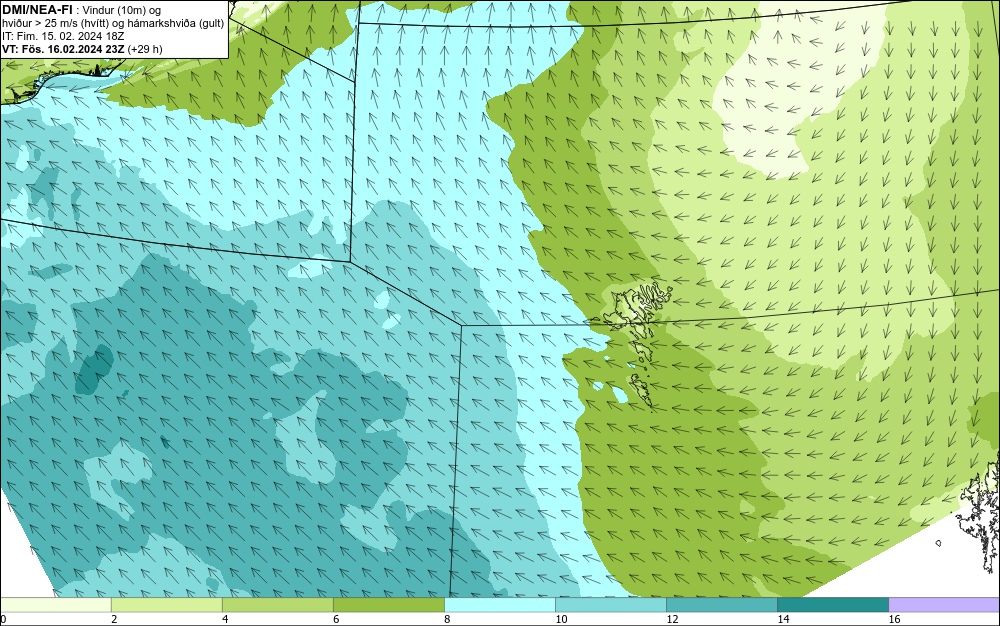This screenshot has height=626, width=1000.
Task: Click the 'DMI/NEA-FI' title text
Action: pos(36,9)
